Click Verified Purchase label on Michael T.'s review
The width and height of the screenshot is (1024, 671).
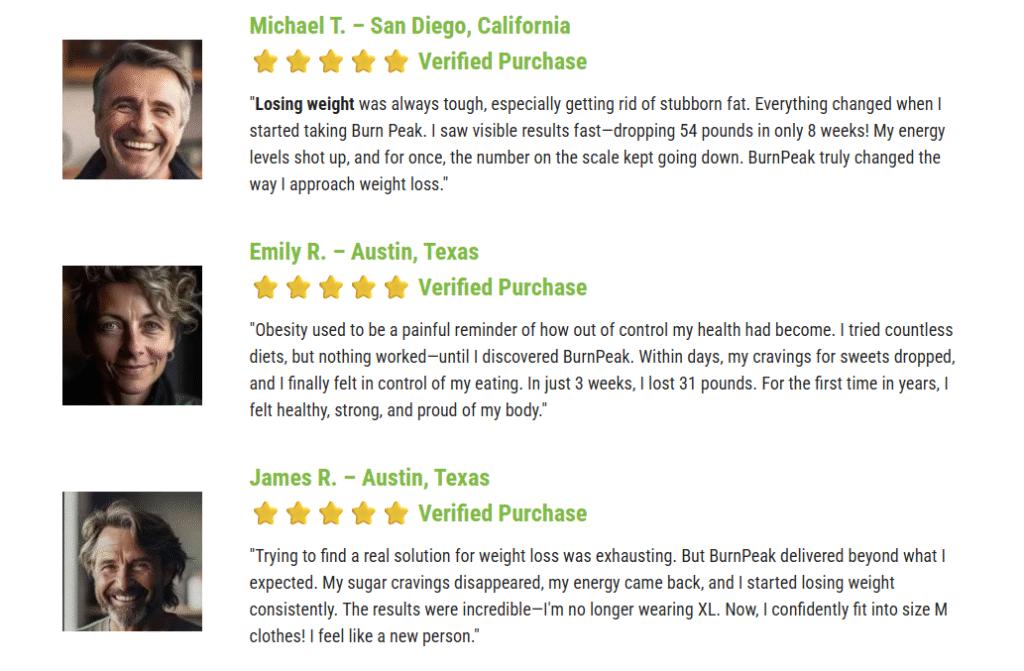[x=502, y=62]
